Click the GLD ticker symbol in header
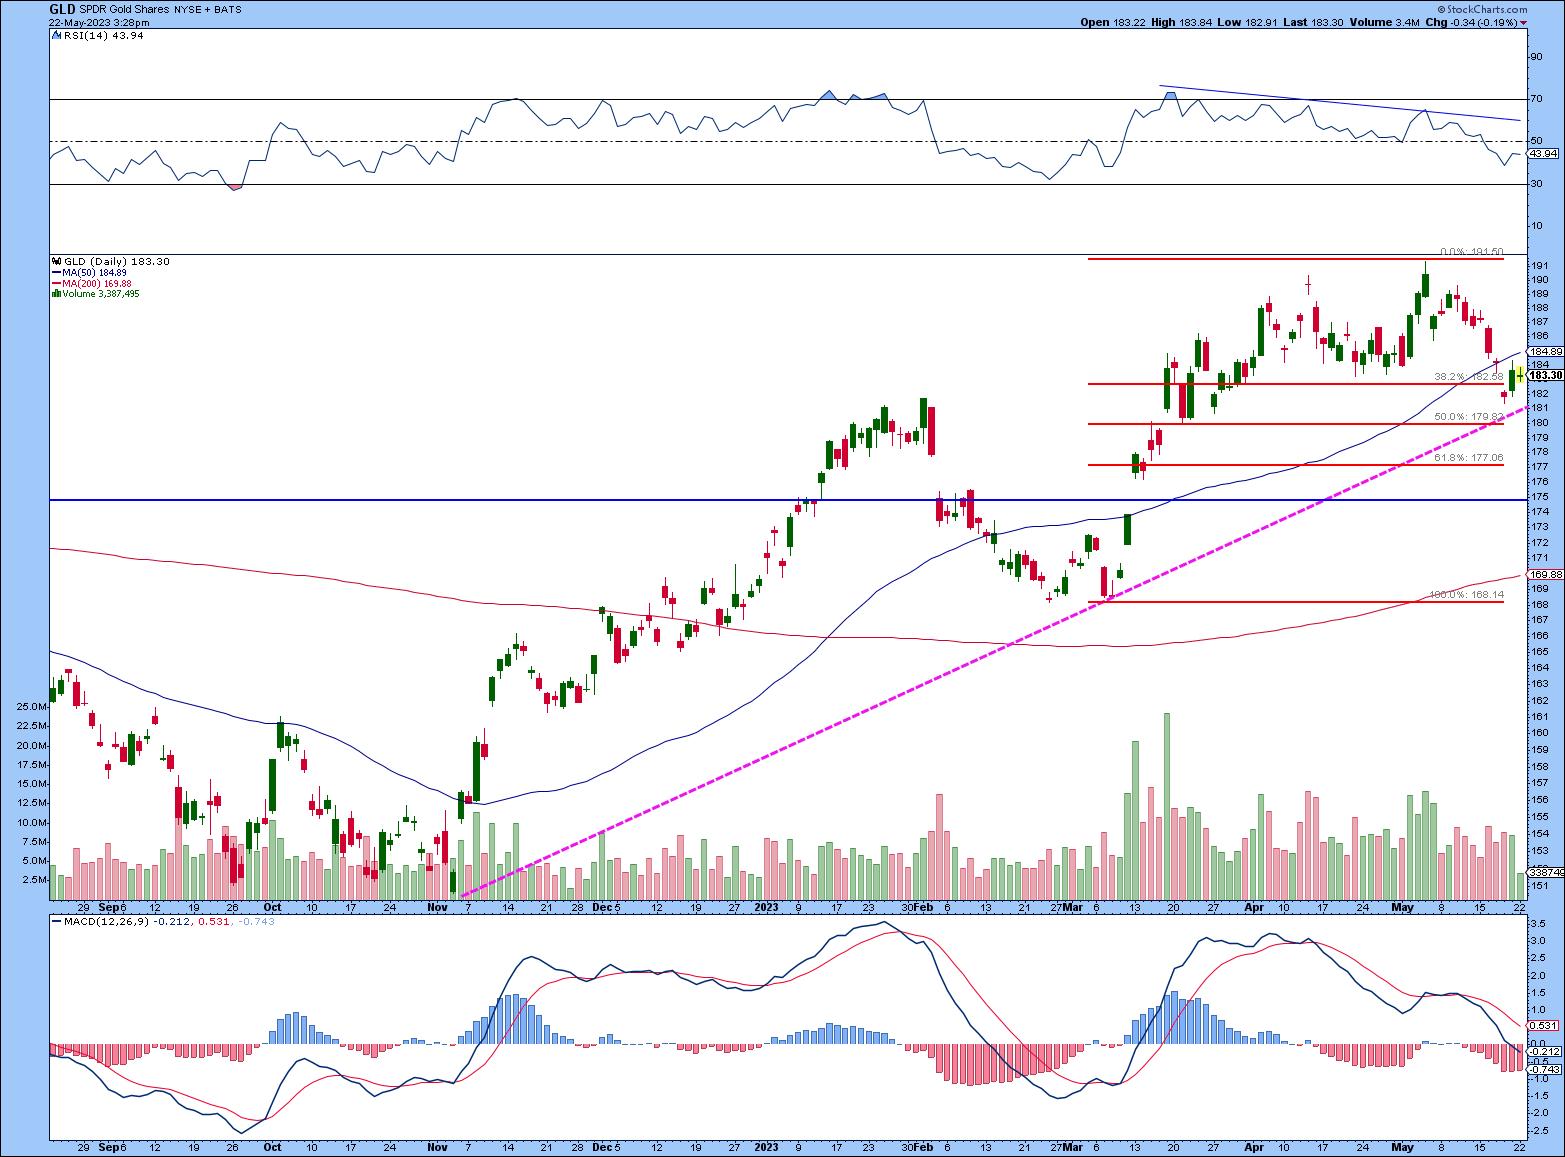The height and width of the screenshot is (1157, 1565). coord(62,9)
